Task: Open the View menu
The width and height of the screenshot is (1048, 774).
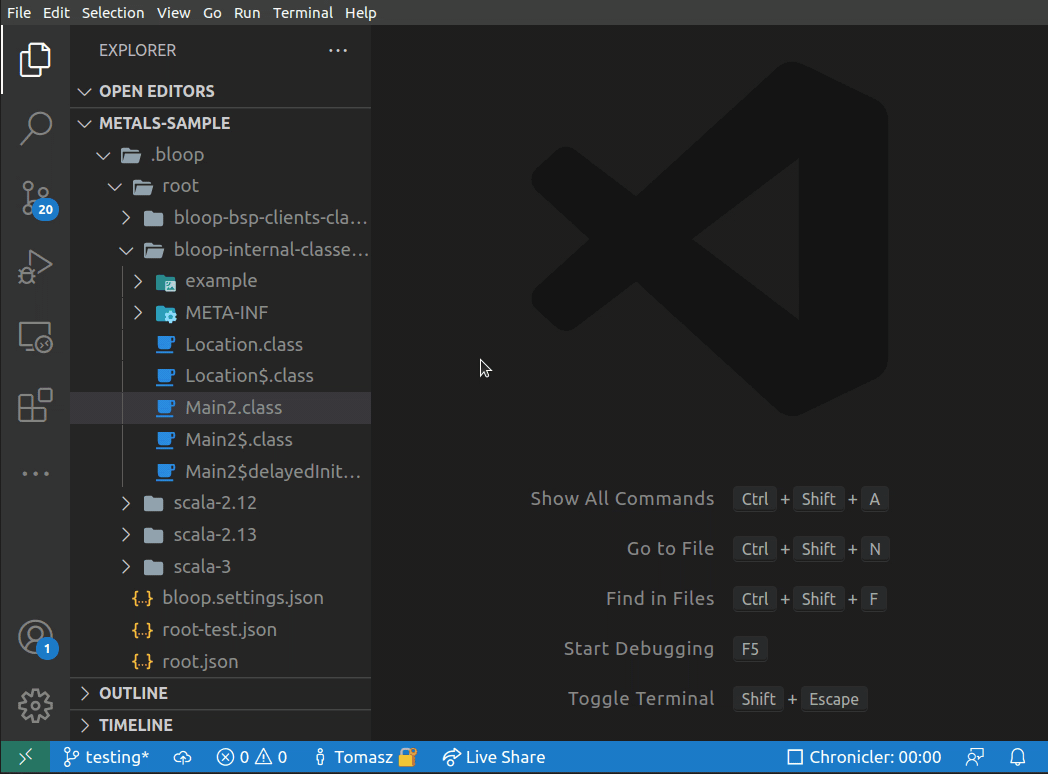Action: click(x=174, y=13)
